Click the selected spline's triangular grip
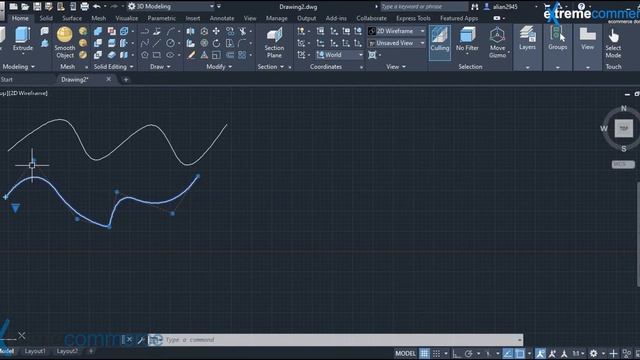This screenshot has height=360, width=640. (16, 209)
